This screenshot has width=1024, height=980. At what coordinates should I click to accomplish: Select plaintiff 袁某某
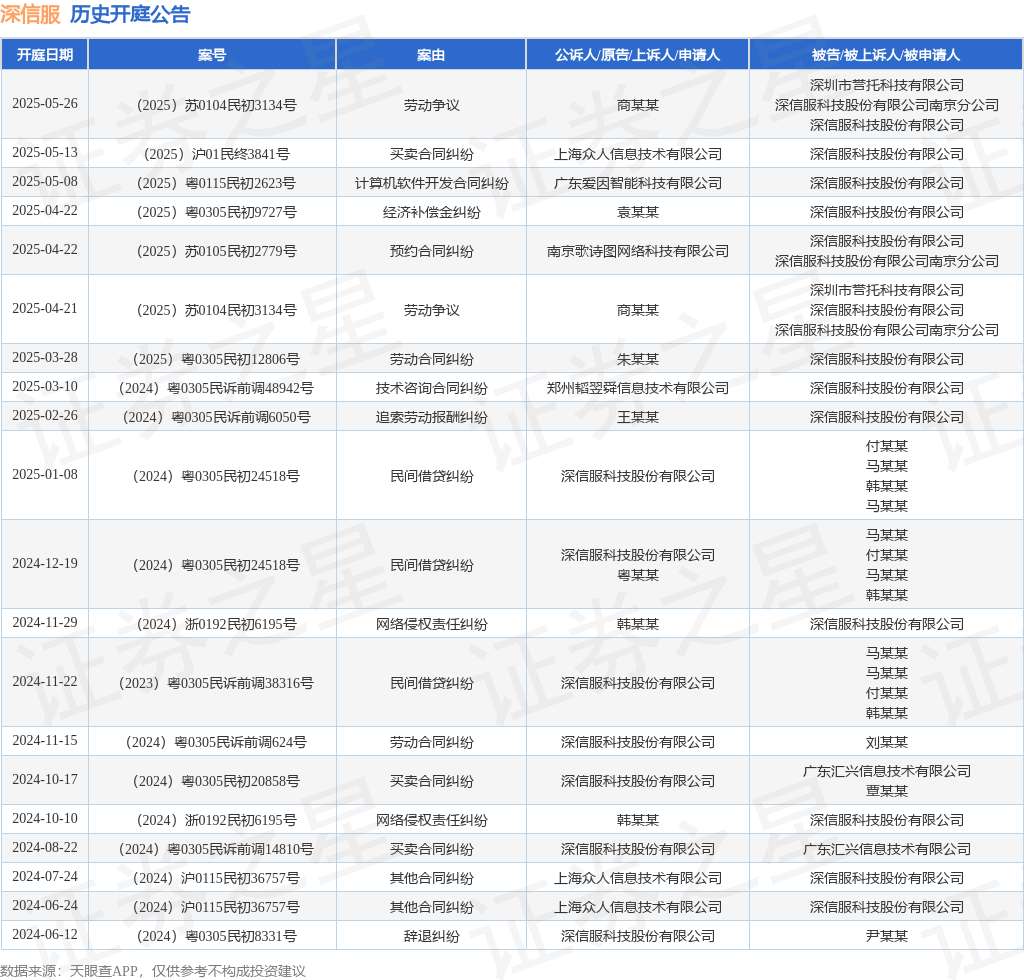coord(637,212)
